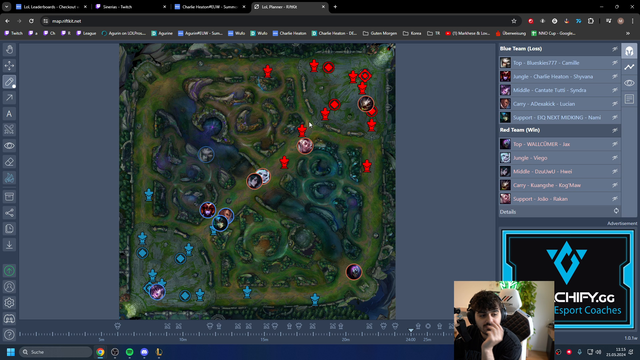Image resolution: width=640 pixels, height=360 pixels.
Task: Activate the pencil draw tool
Action: [9, 82]
